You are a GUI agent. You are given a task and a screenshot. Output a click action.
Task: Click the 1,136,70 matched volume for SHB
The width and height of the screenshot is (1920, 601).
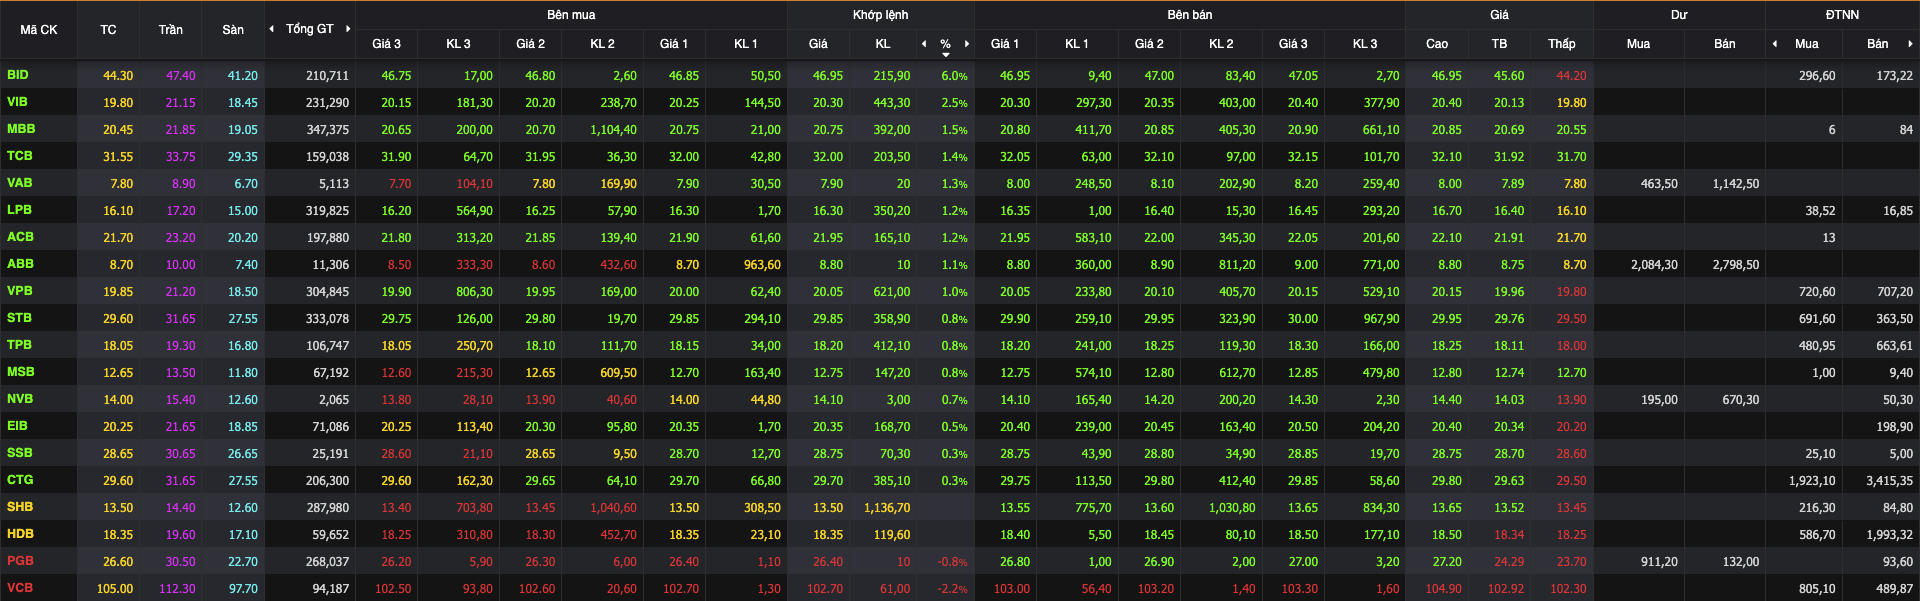click(x=887, y=508)
